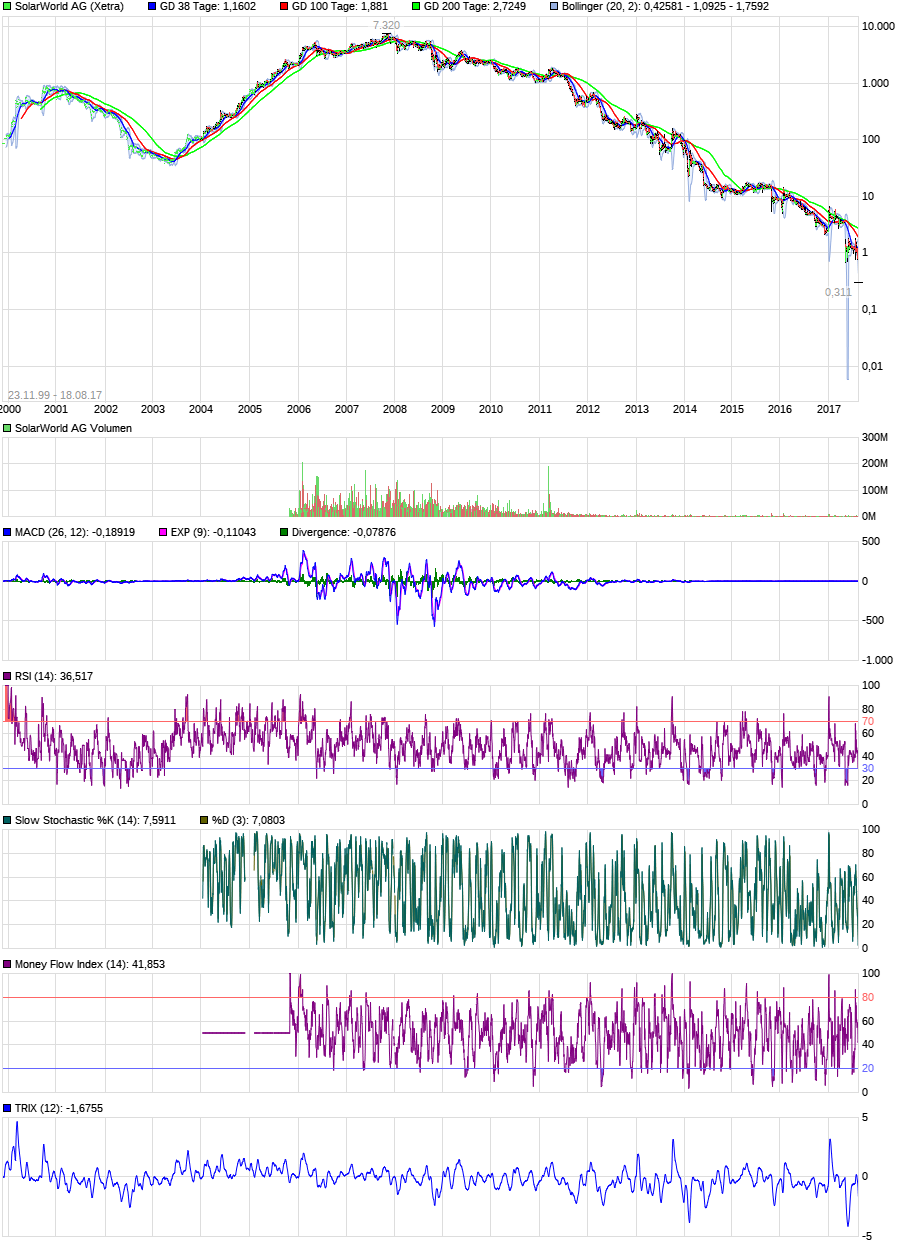
Task: Click the date range text 23.11.99 - 18.08.17
Action: click(x=55, y=395)
